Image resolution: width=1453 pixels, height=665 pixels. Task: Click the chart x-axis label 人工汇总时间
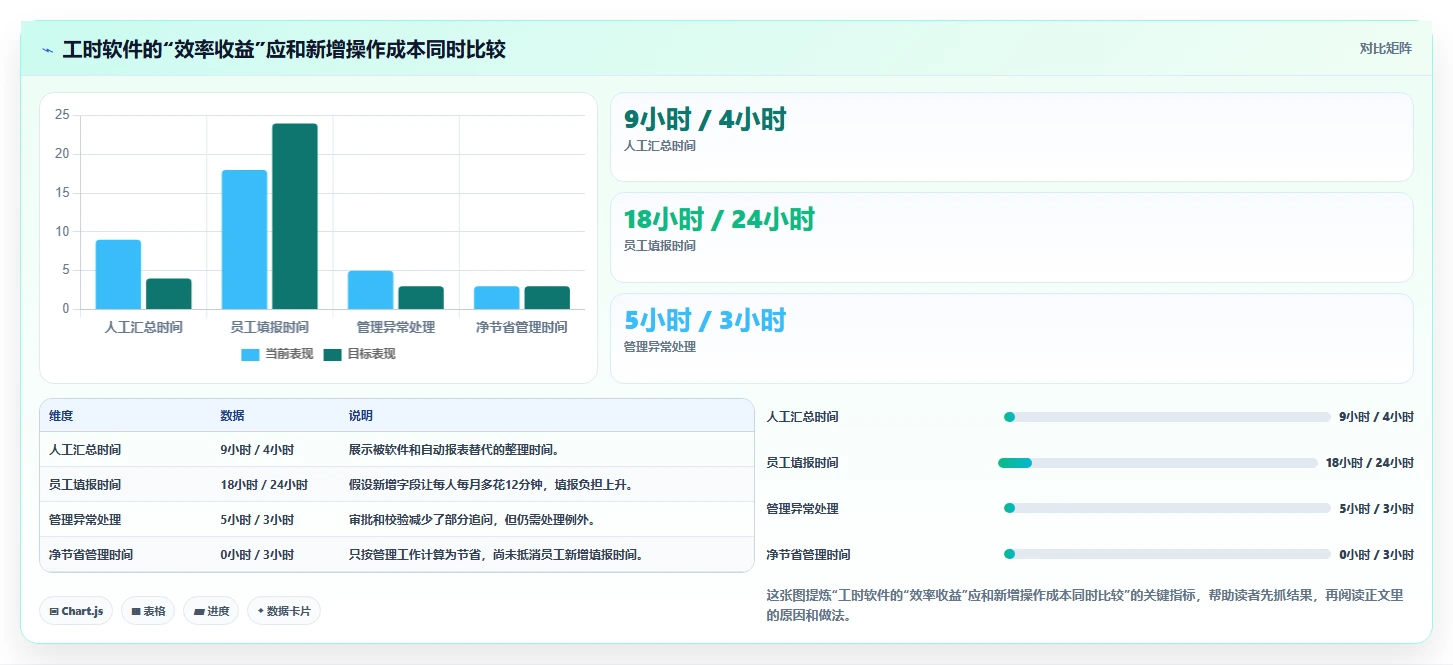point(144,327)
